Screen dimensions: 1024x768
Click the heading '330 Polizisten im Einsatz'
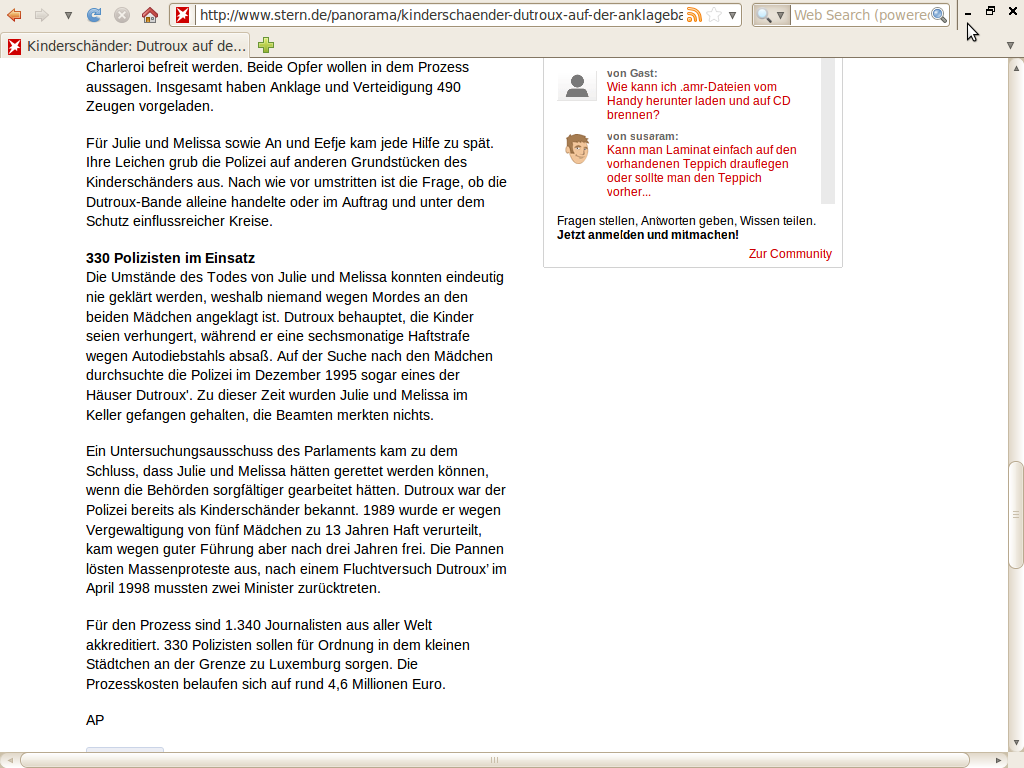[170, 258]
